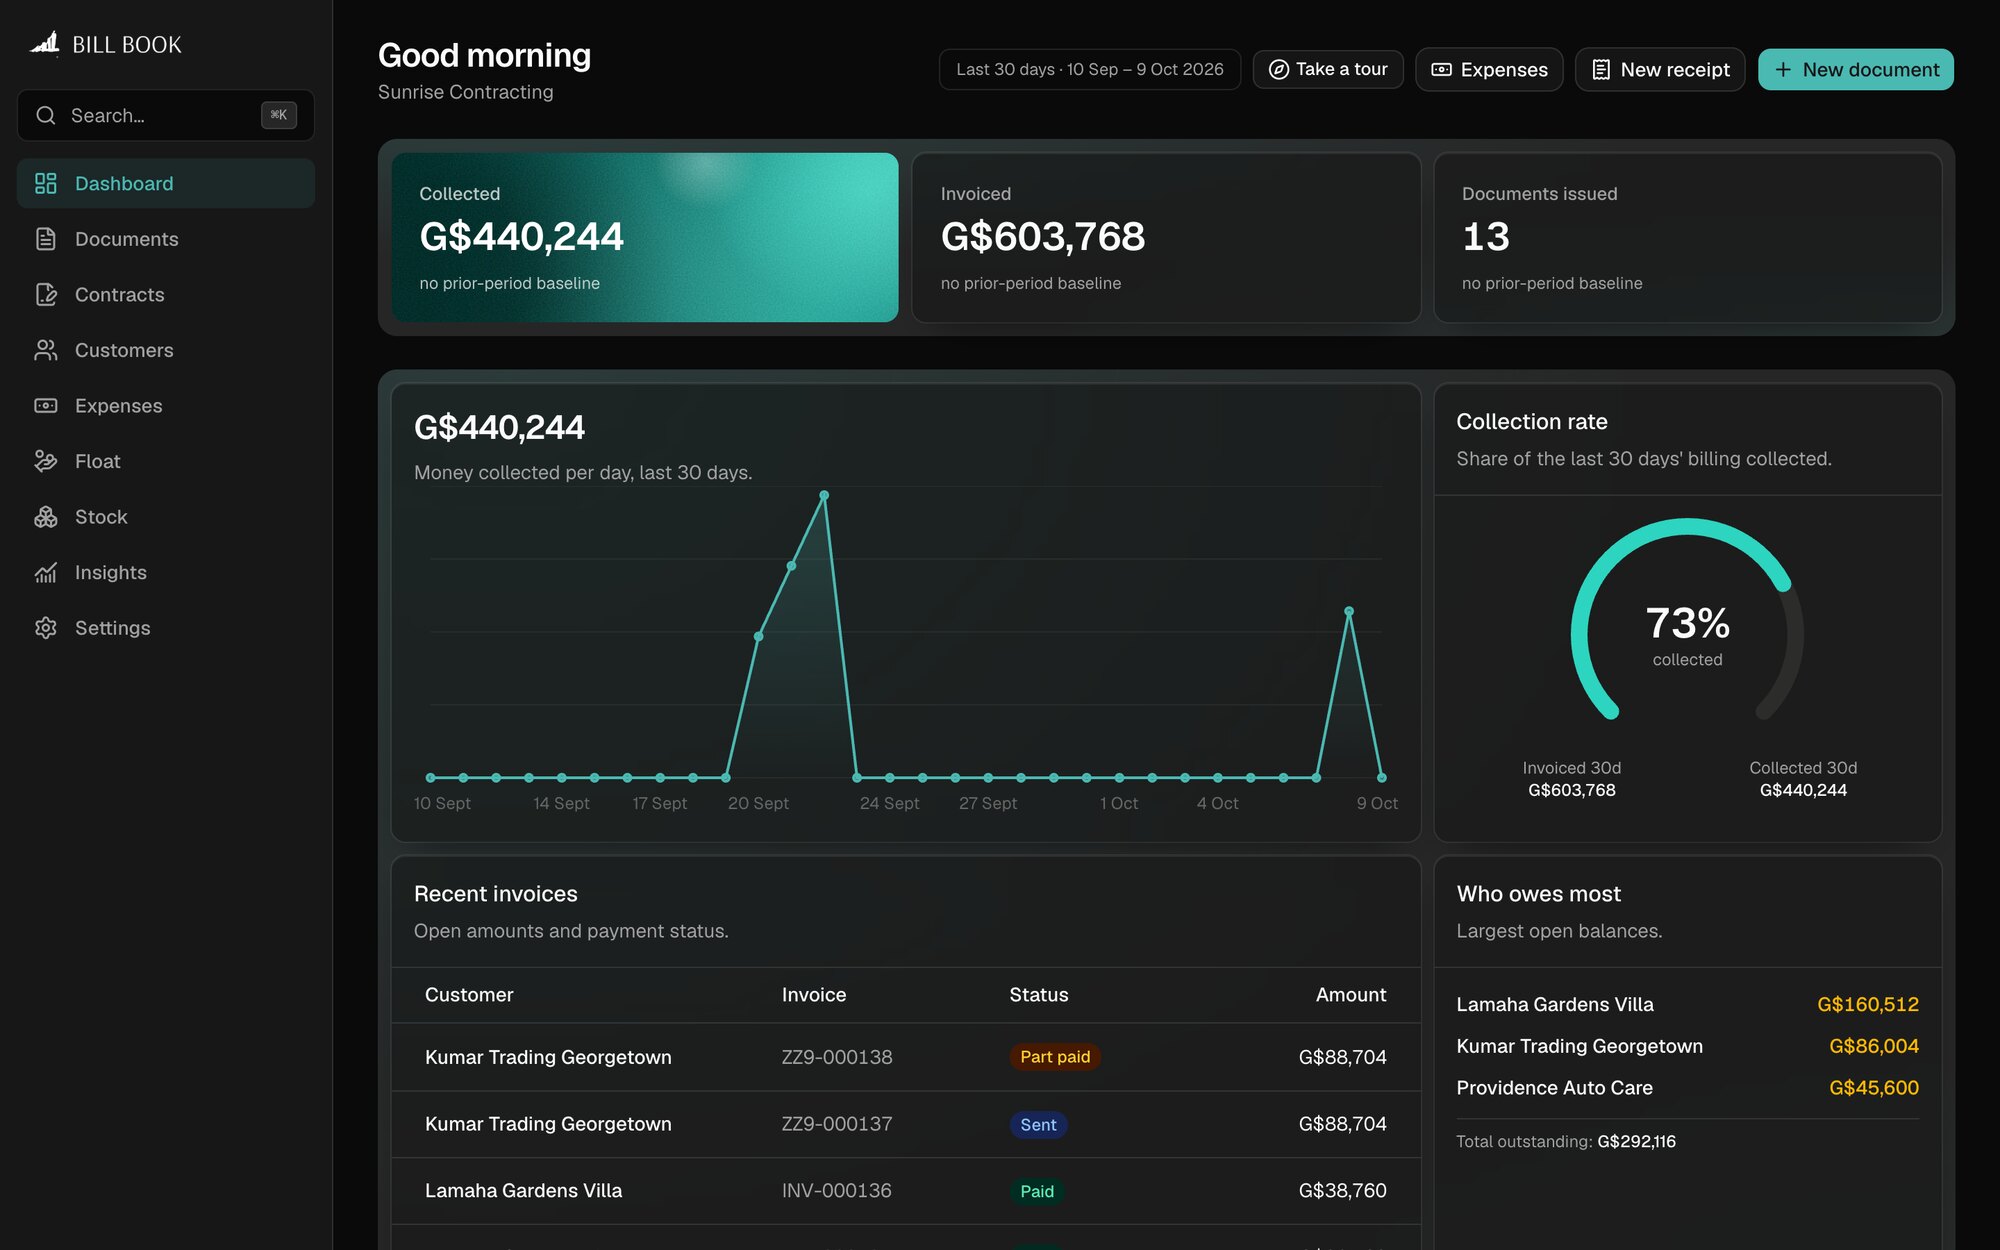Image resolution: width=2000 pixels, height=1250 pixels.
Task: Click the Contracts pen-document icon
Action: point(46,294)
